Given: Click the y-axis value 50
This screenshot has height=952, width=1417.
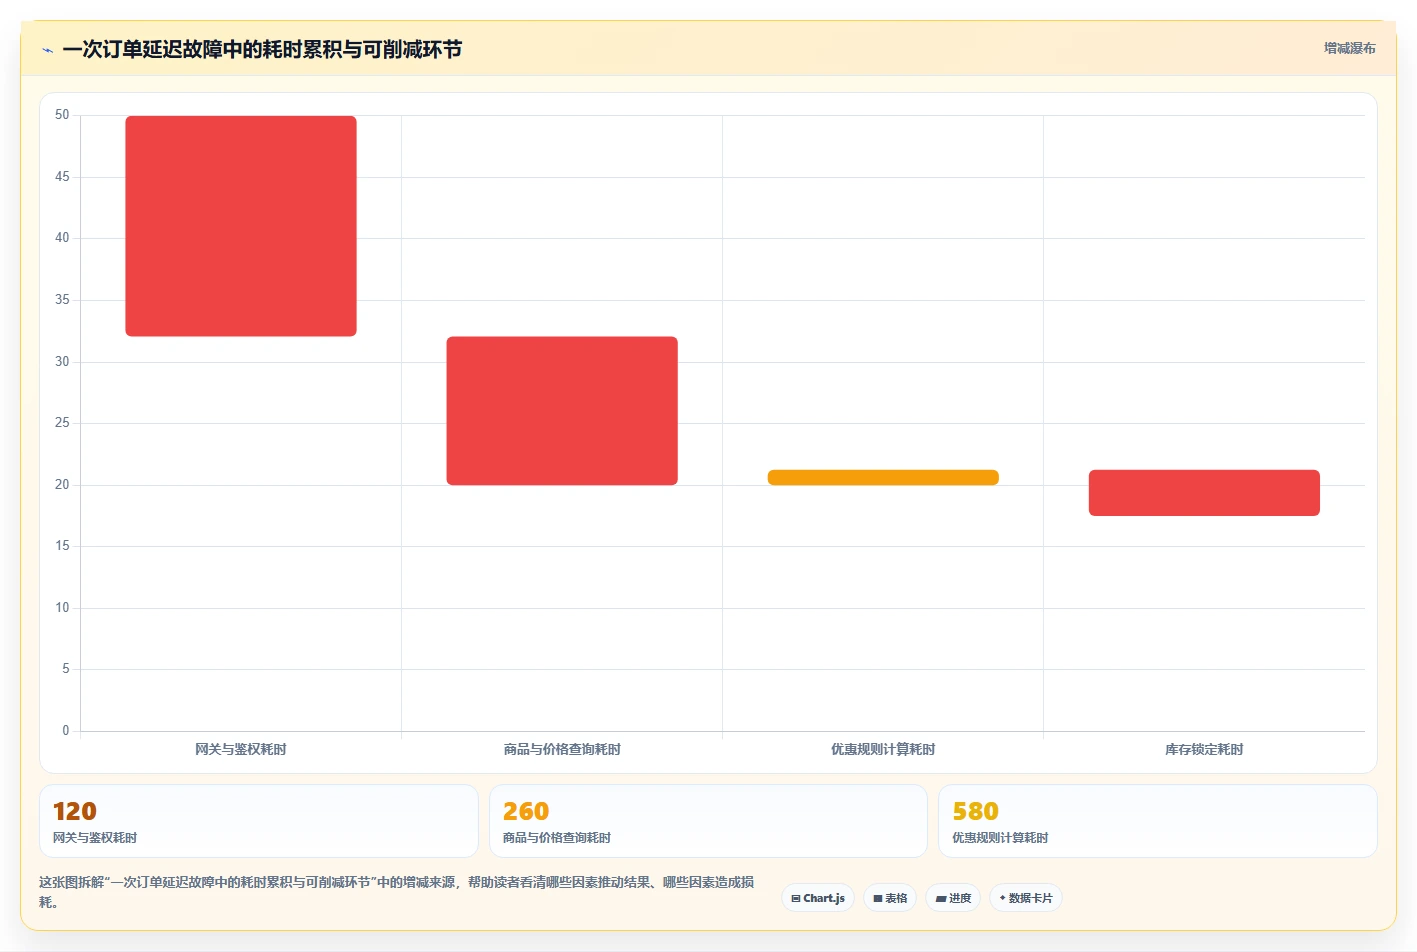Looking at the screenshot, I should [62, 115].
